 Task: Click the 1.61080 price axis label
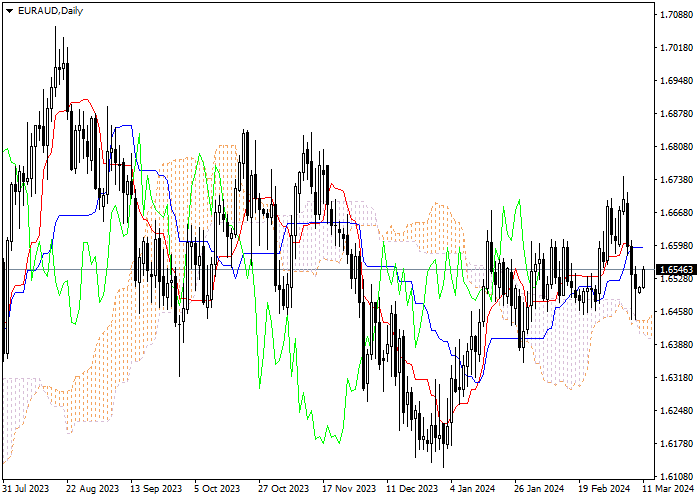click(676, 476)
